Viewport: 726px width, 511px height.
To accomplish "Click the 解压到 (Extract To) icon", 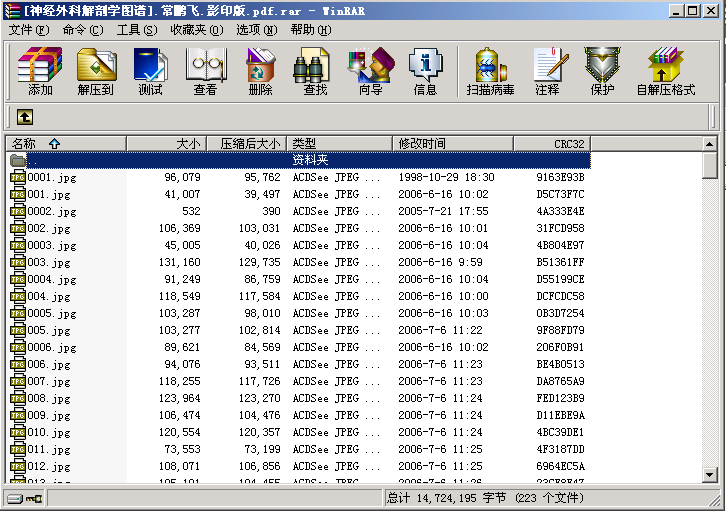I will click(96, 71).
